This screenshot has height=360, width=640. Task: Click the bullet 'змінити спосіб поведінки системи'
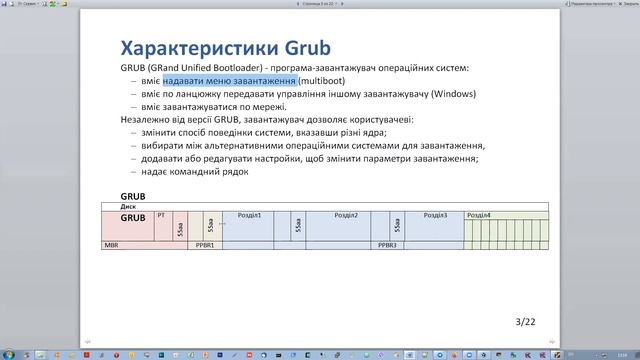[x=264, y=133]
